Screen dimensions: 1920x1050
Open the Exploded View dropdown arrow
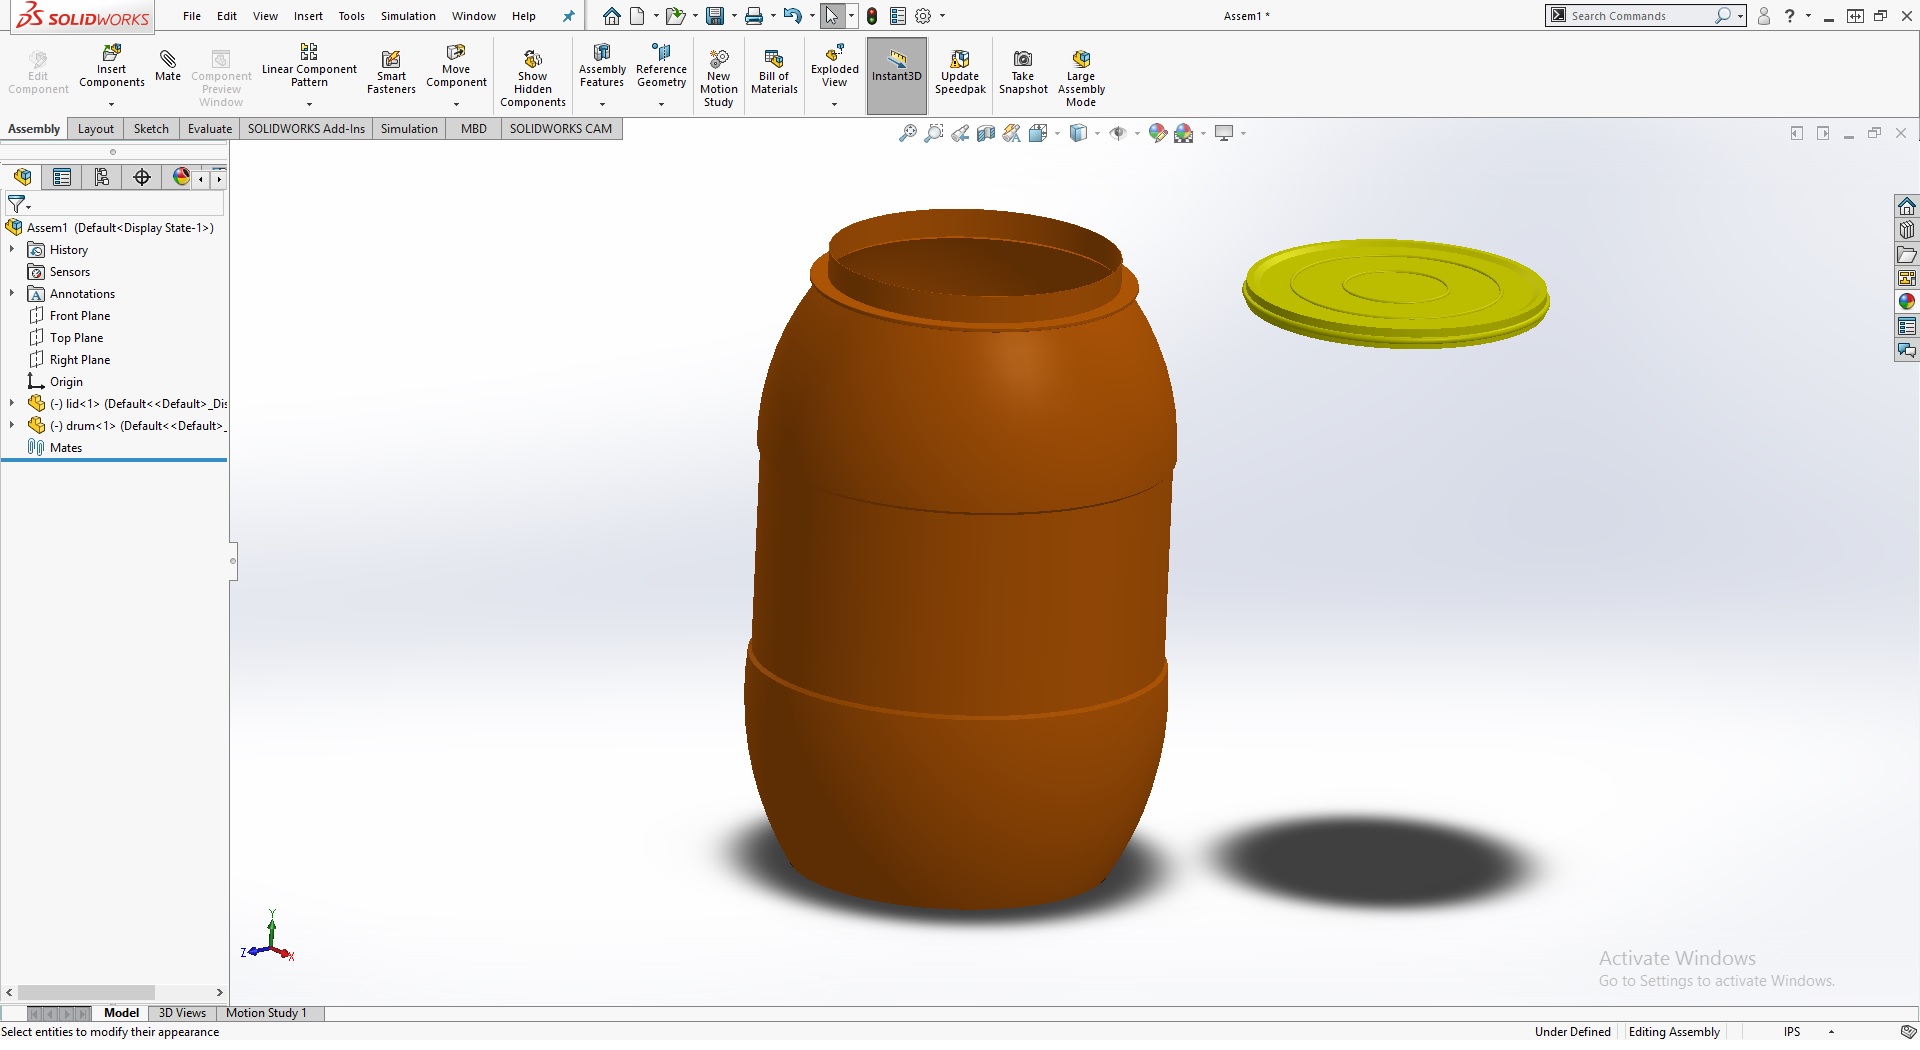point(834,104)
